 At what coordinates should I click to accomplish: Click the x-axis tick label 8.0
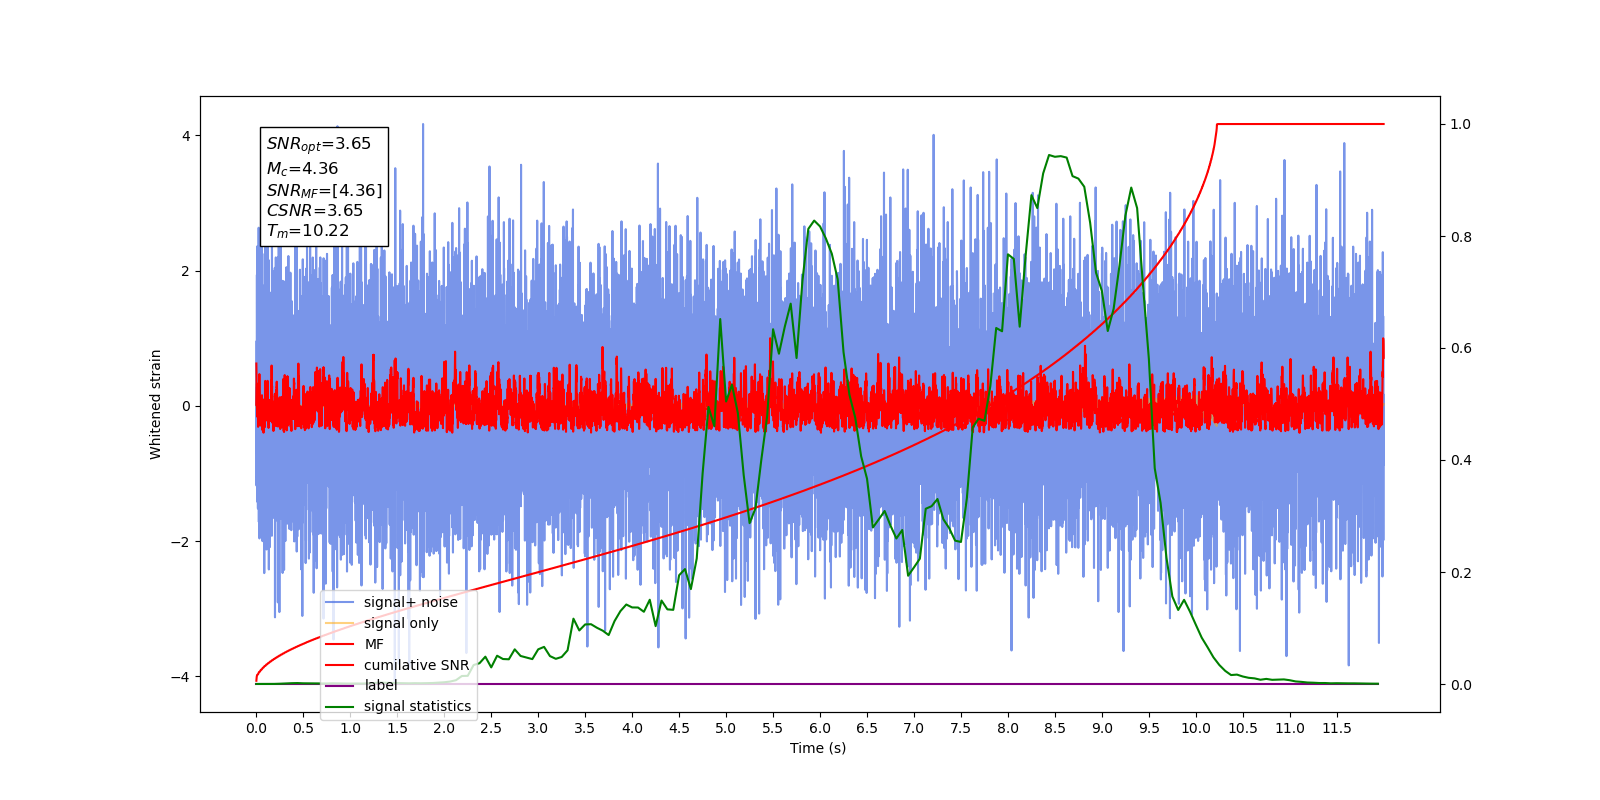point(1008,728)
